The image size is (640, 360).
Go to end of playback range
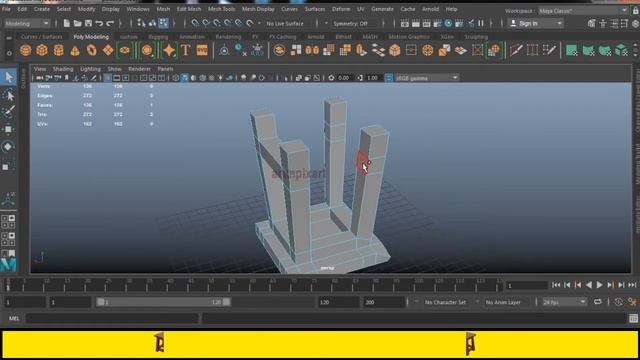tap(632, 285)
